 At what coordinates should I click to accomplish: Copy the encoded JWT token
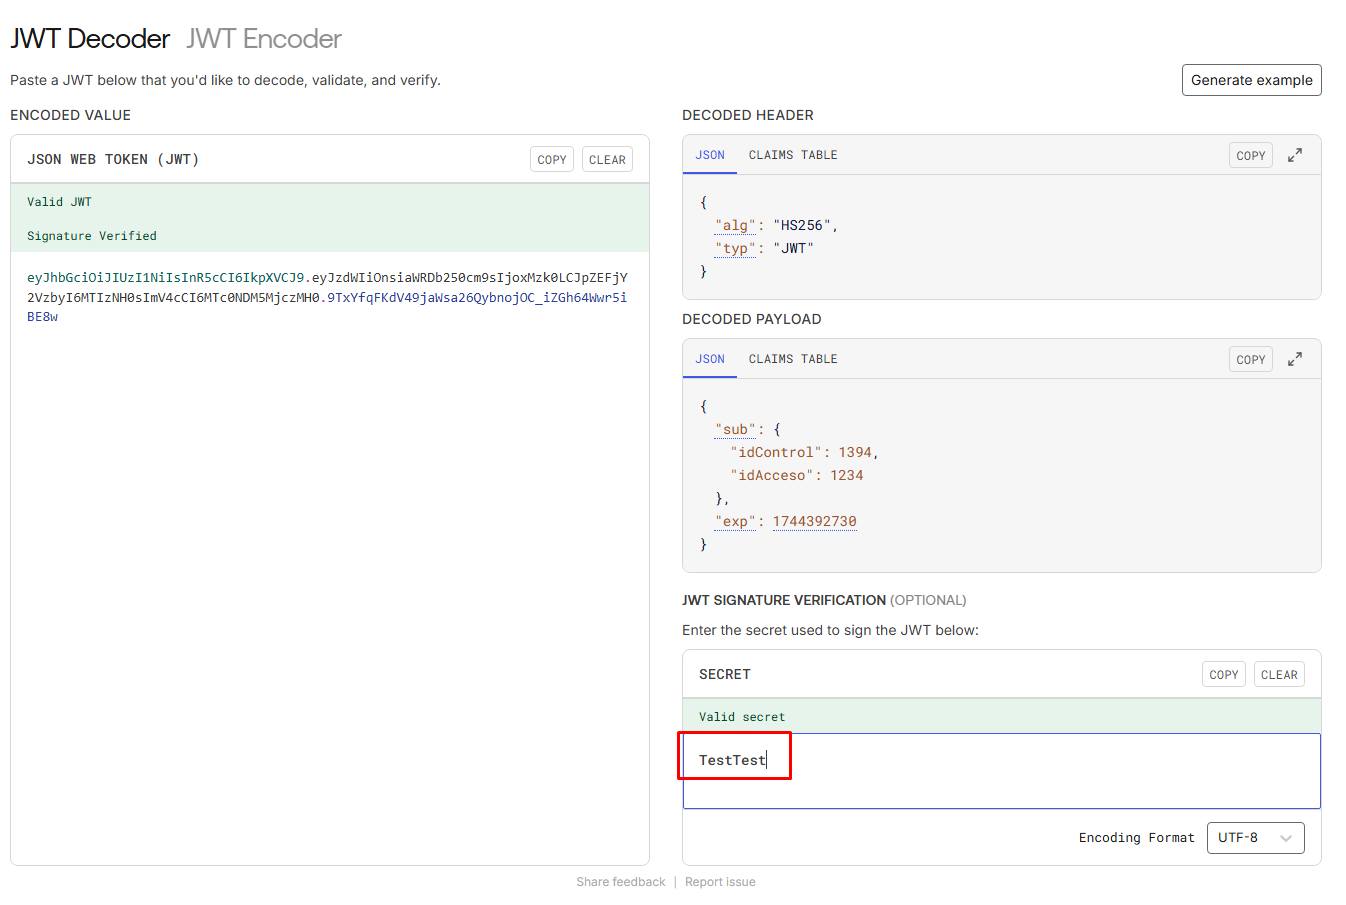[552, 160]
